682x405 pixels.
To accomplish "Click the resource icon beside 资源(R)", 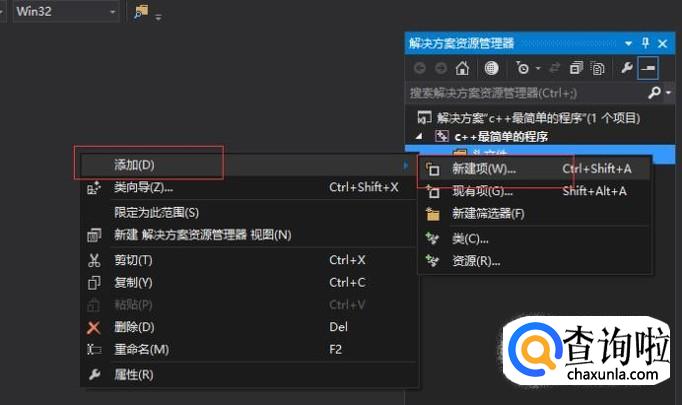I will (x=432, y=261).
